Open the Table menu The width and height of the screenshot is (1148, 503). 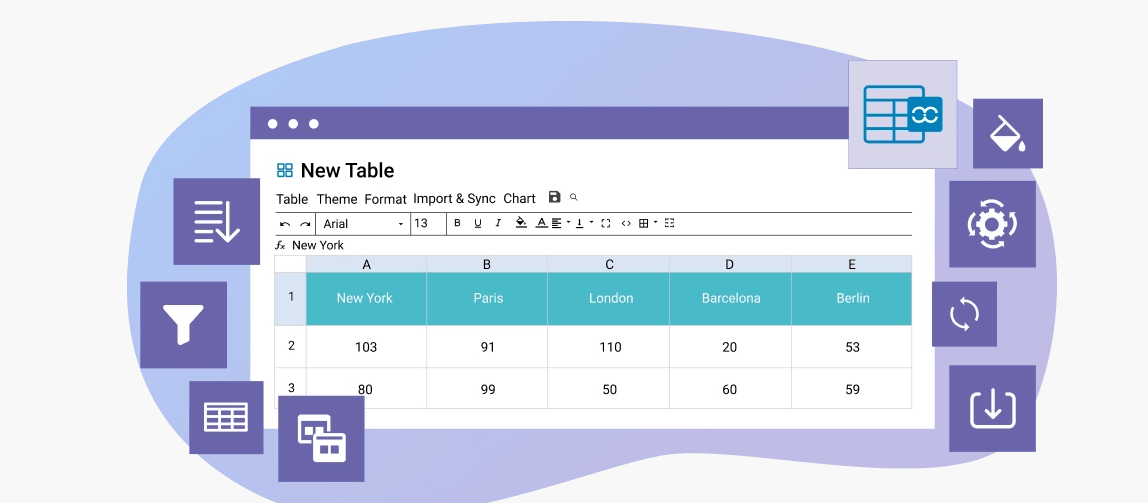292,199
